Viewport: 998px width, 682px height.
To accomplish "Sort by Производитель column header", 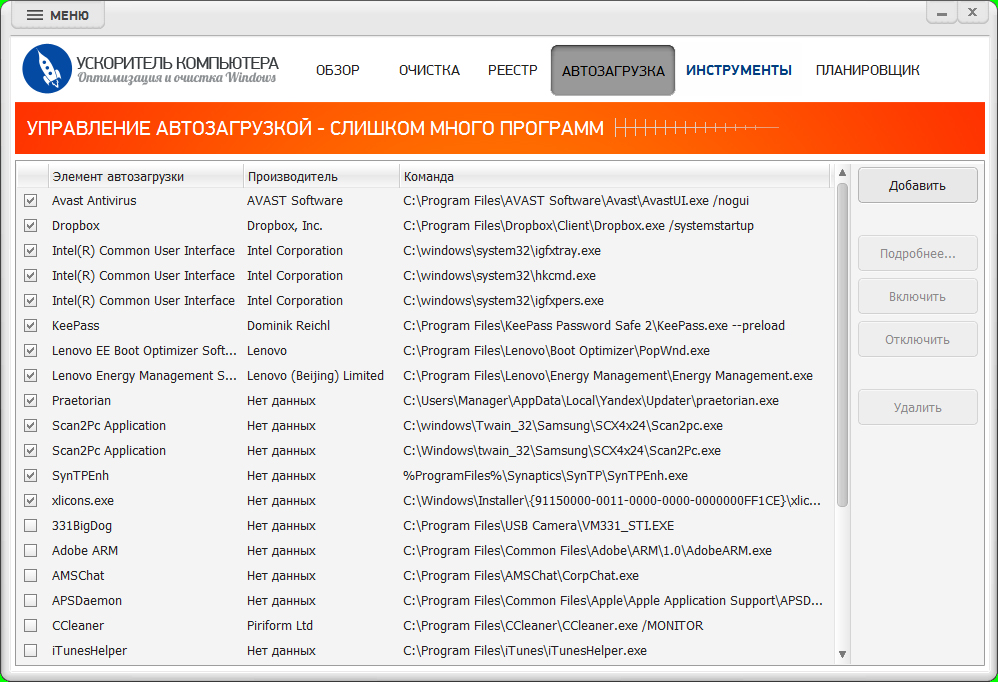I will coord(321,176).
